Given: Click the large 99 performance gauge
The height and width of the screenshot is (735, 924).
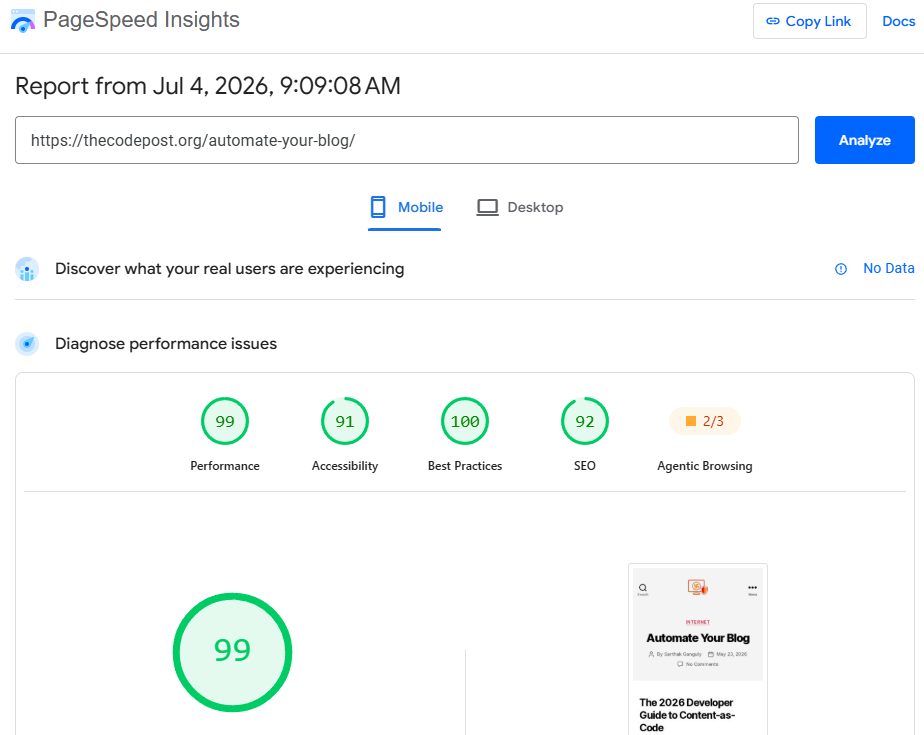Looking at the screenshot, I should [x=232, y=652].
